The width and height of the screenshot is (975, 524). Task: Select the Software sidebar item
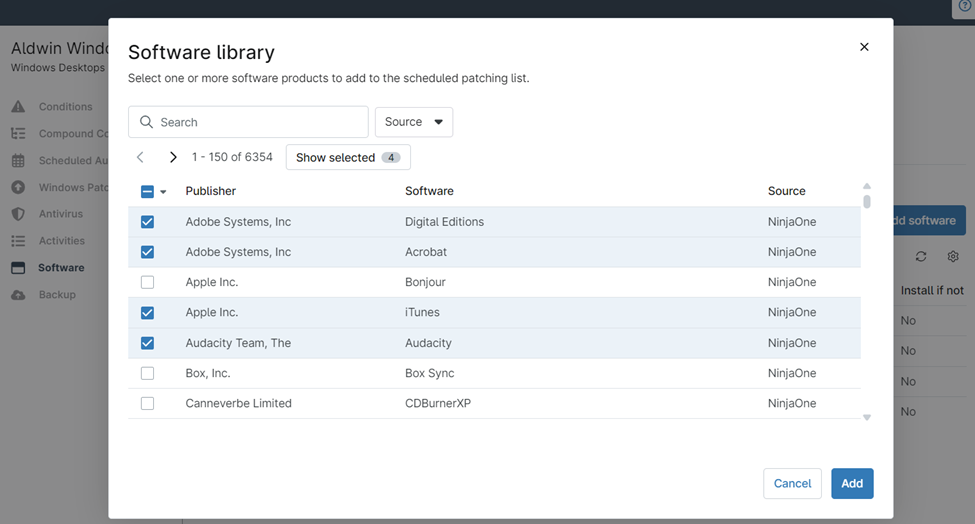point(61,268)
